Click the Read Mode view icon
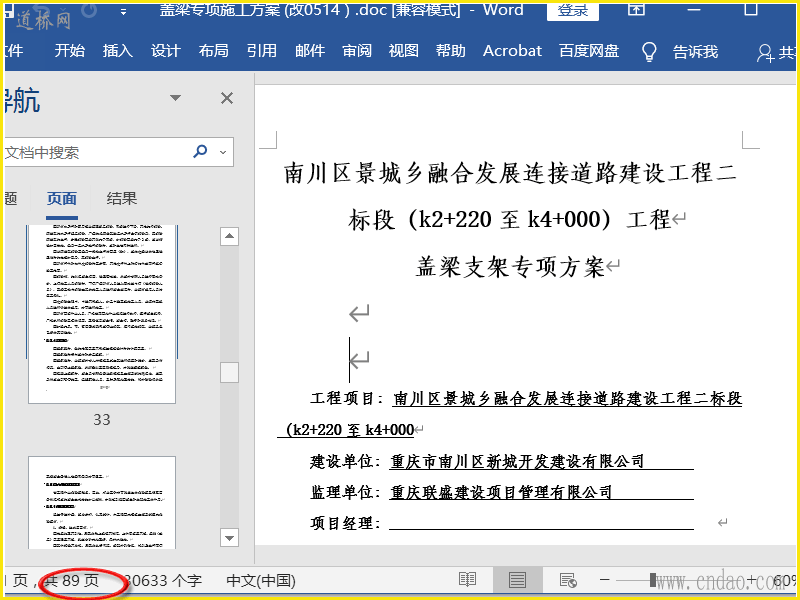 (x=467, y=580)
